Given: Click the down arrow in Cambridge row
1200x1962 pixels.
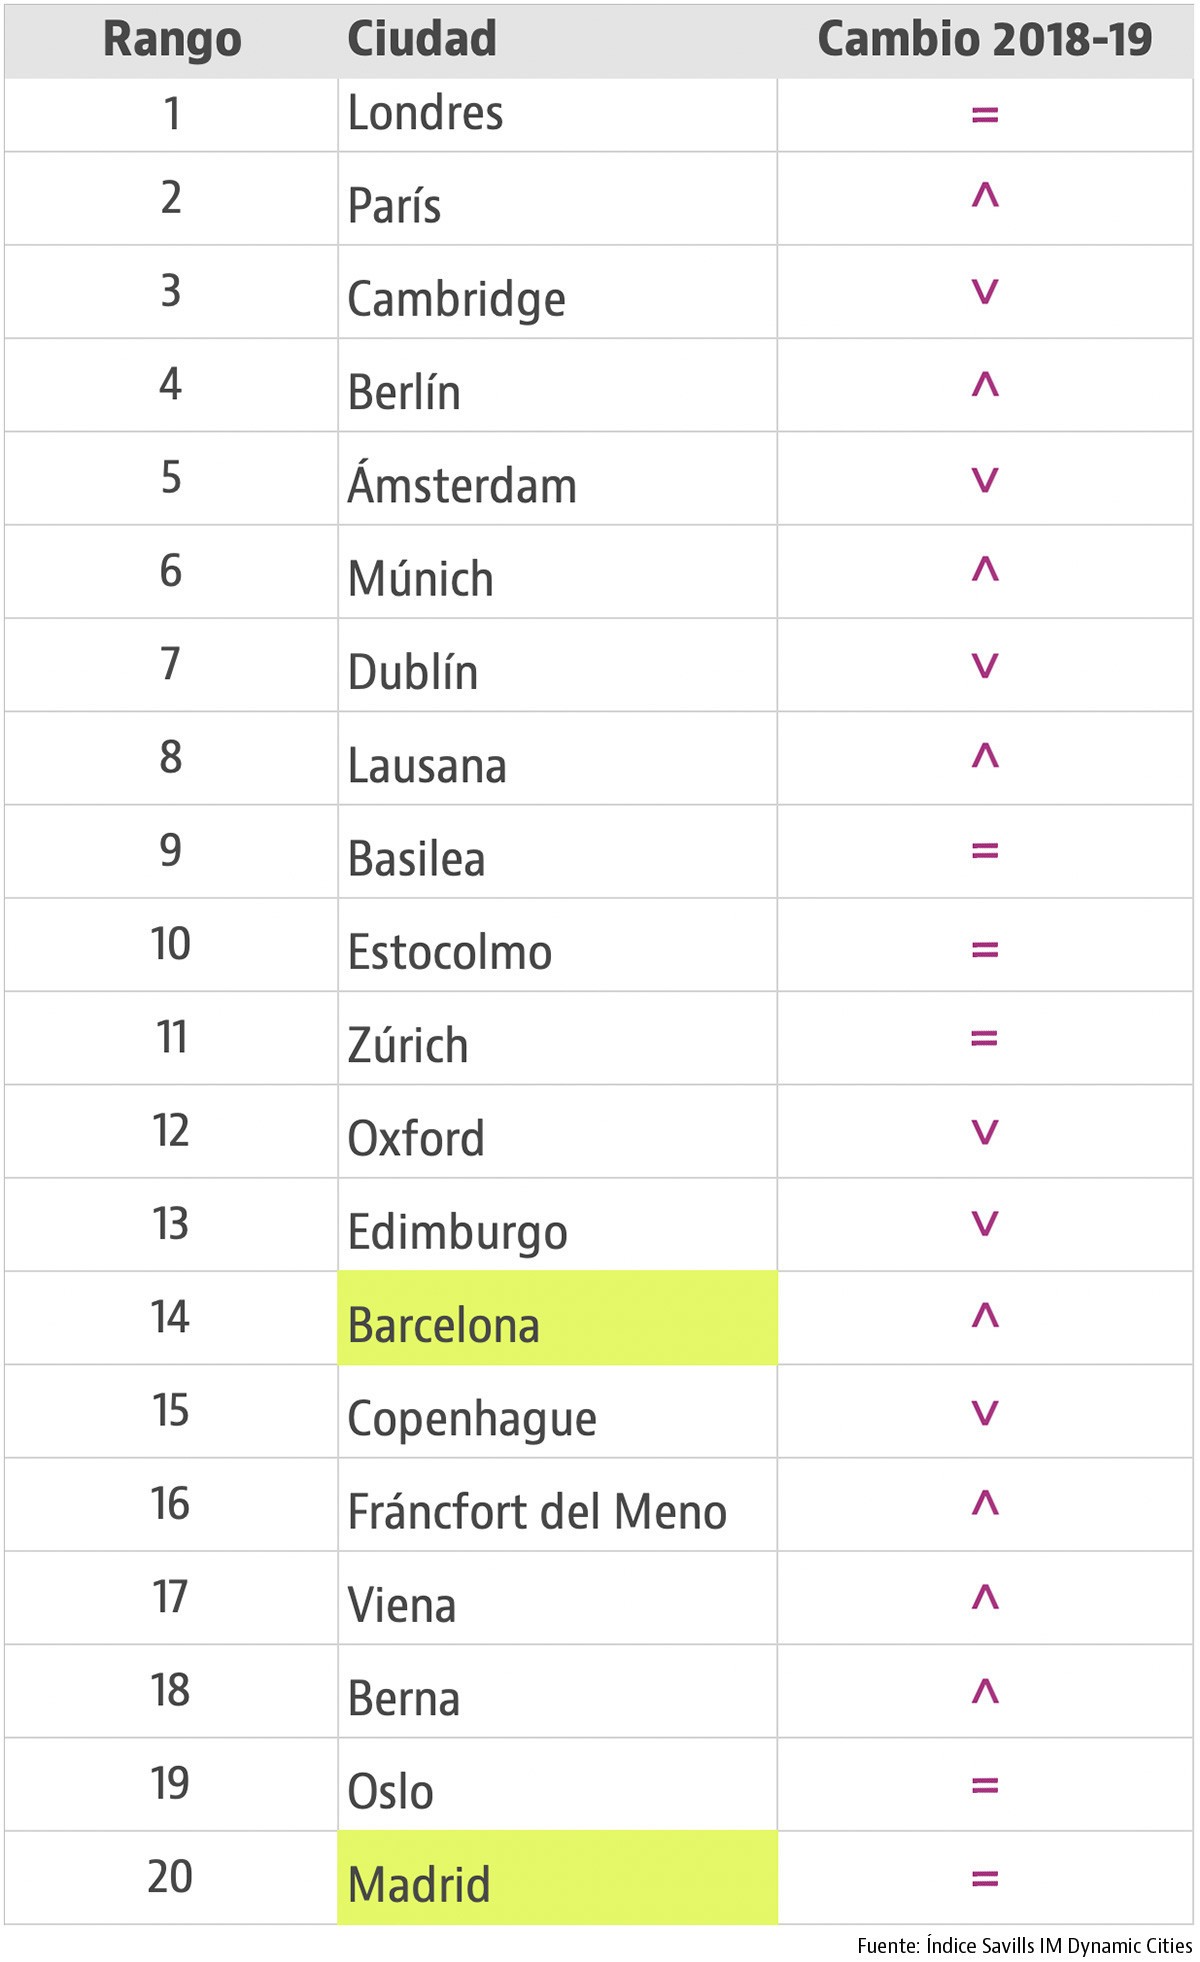Looking at the screenshot, I should 985,291.
